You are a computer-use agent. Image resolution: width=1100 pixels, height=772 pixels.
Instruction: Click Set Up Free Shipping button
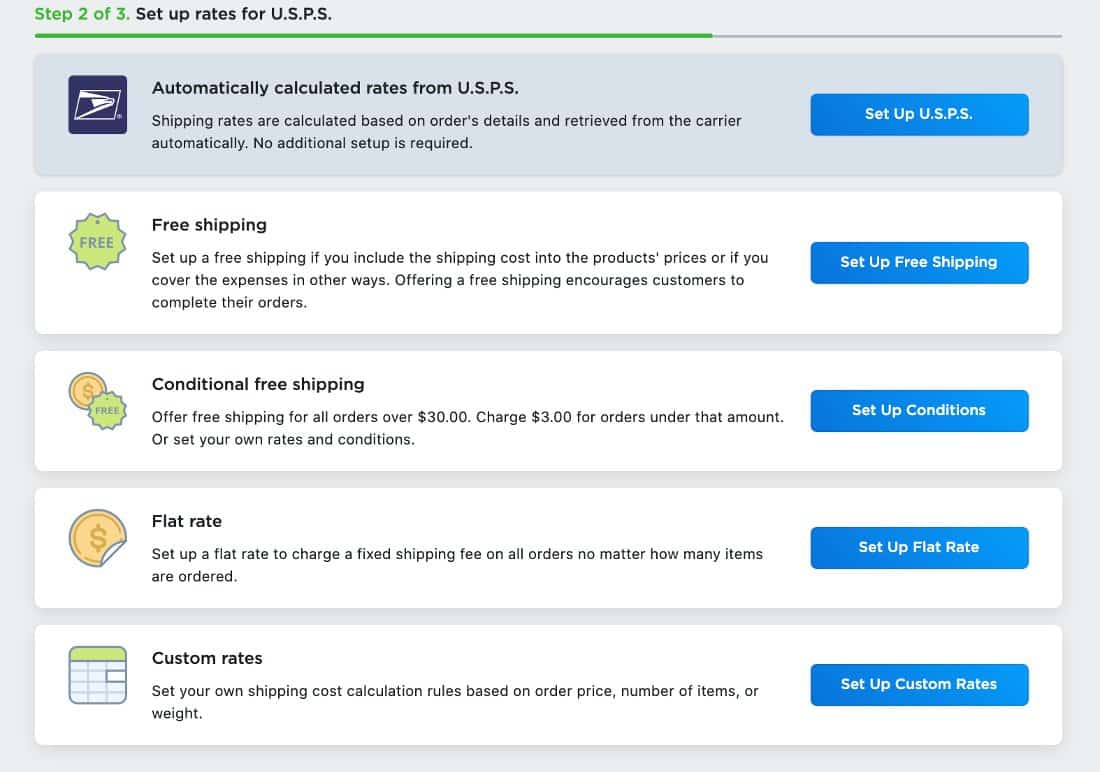[919, 262]
